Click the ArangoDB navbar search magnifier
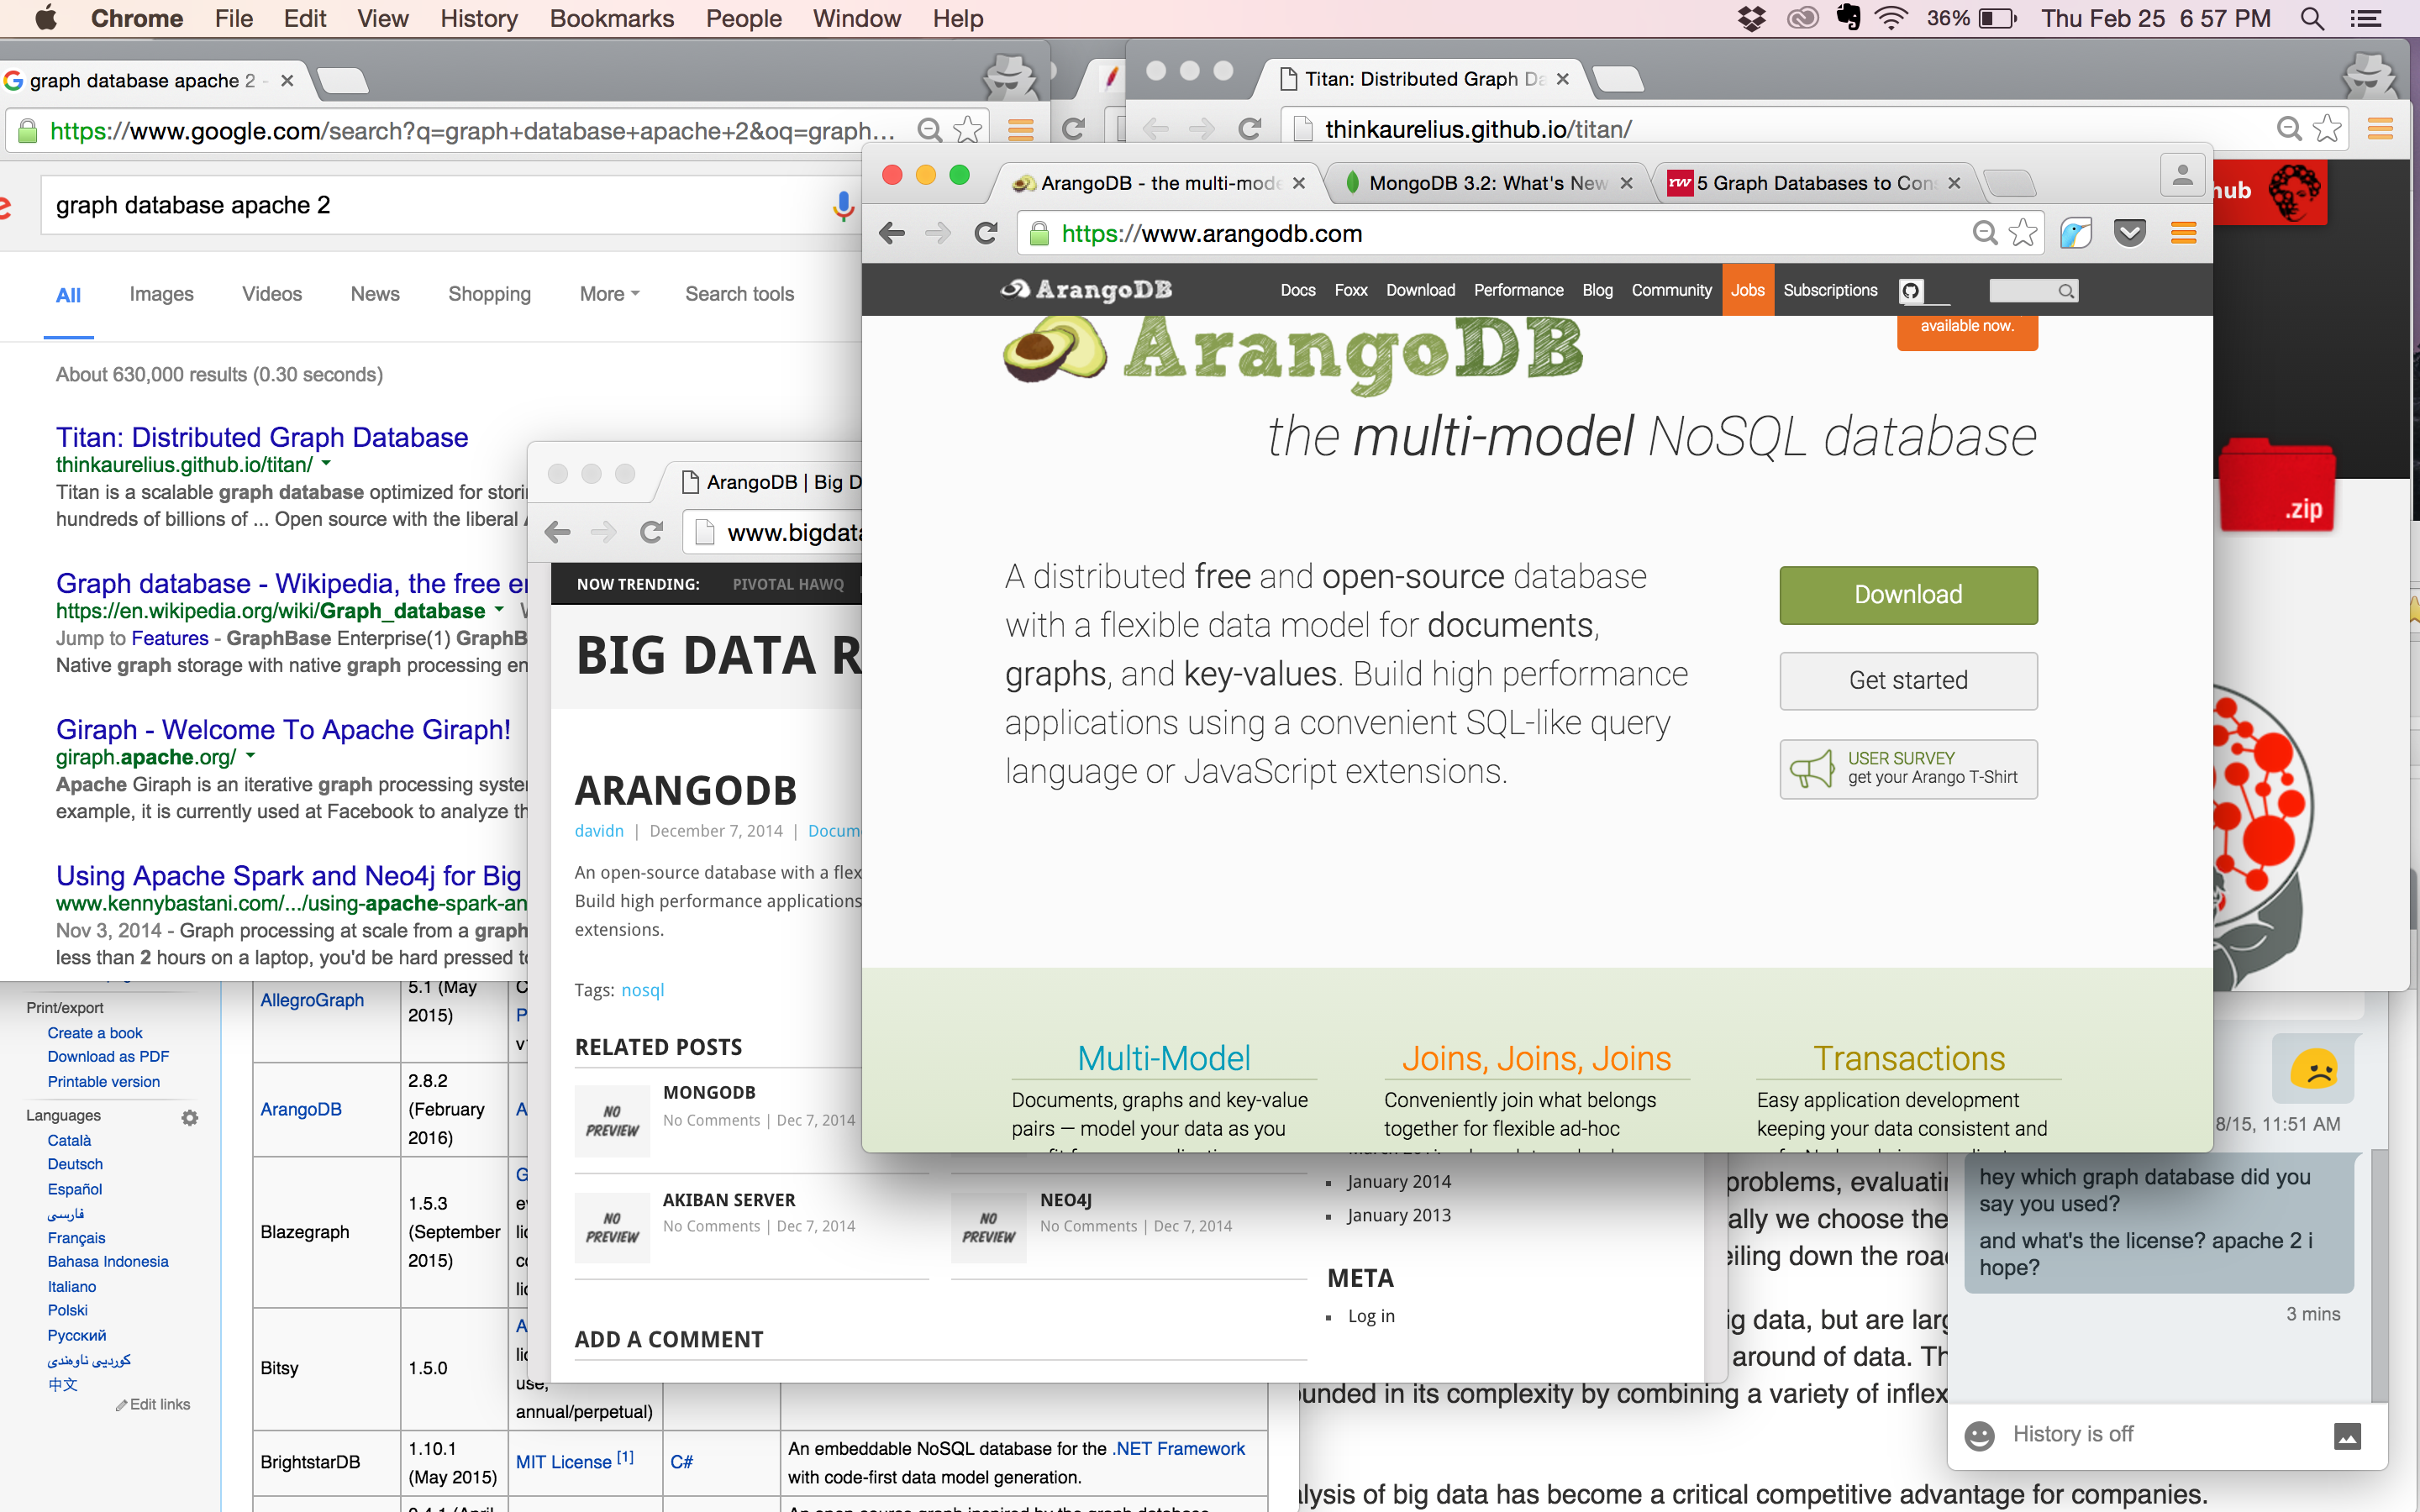2420x1512 pixels. [2066, 291]
